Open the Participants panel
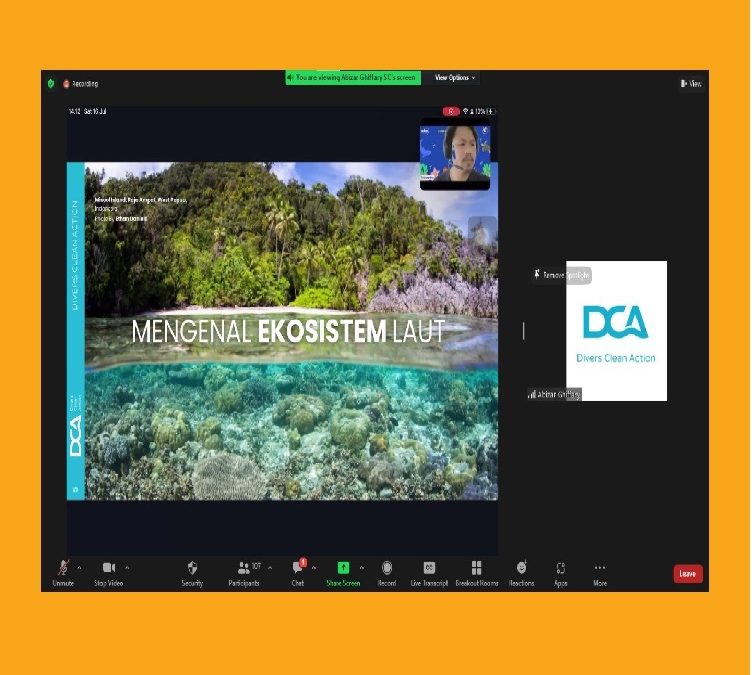Image resolution: width=752 pixels, height=675 pixels. click(x=244, y=573)
